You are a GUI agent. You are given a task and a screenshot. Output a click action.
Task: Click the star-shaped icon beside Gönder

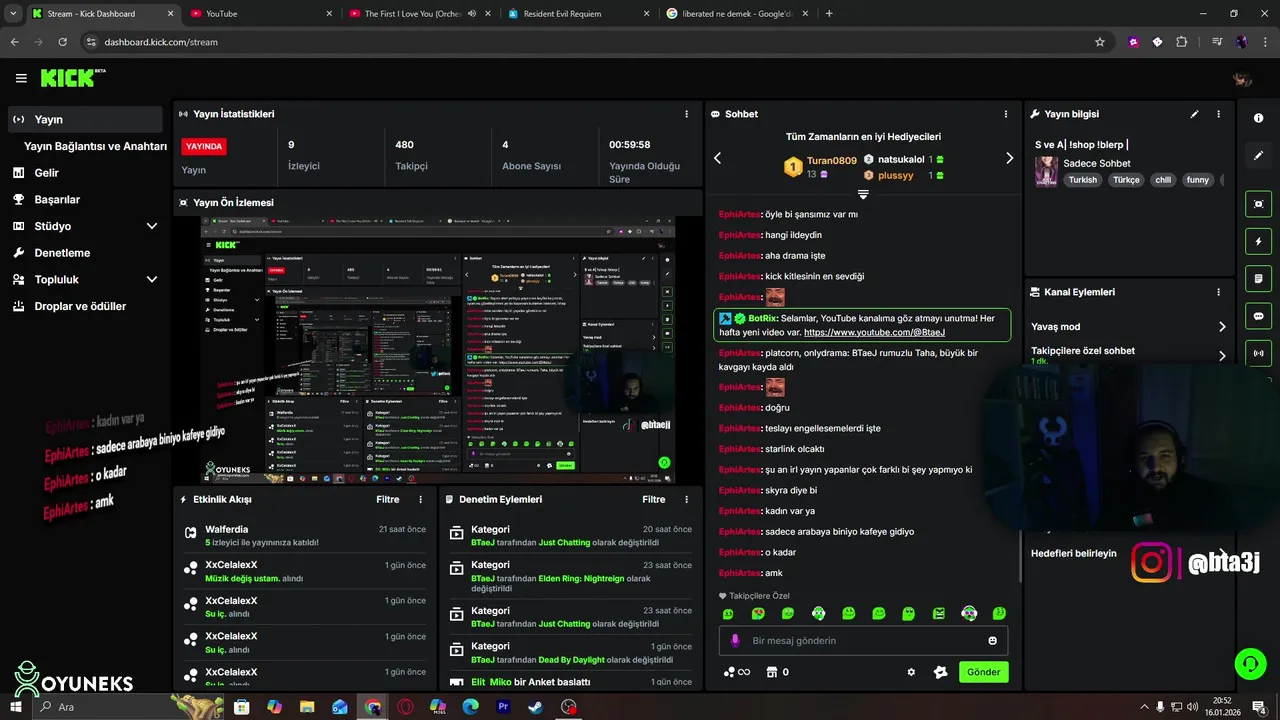[x=940, y=672]
